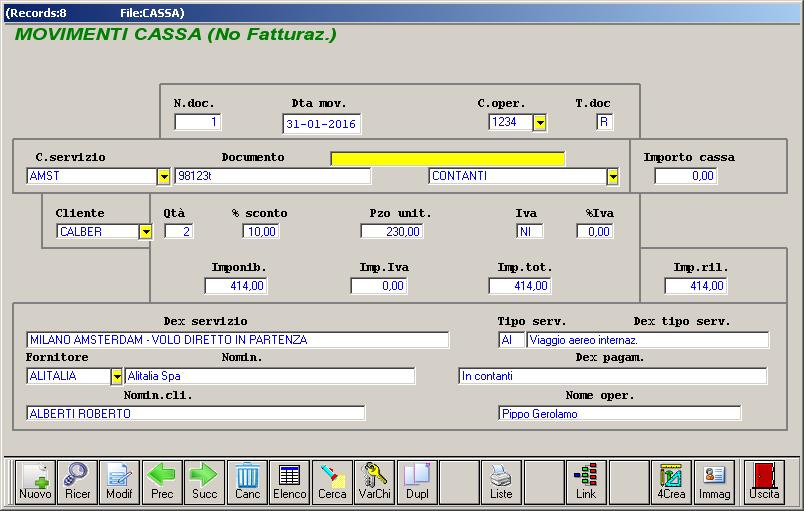
Task: Click the C.oper. field with 1234
Action: pos(511,122)
